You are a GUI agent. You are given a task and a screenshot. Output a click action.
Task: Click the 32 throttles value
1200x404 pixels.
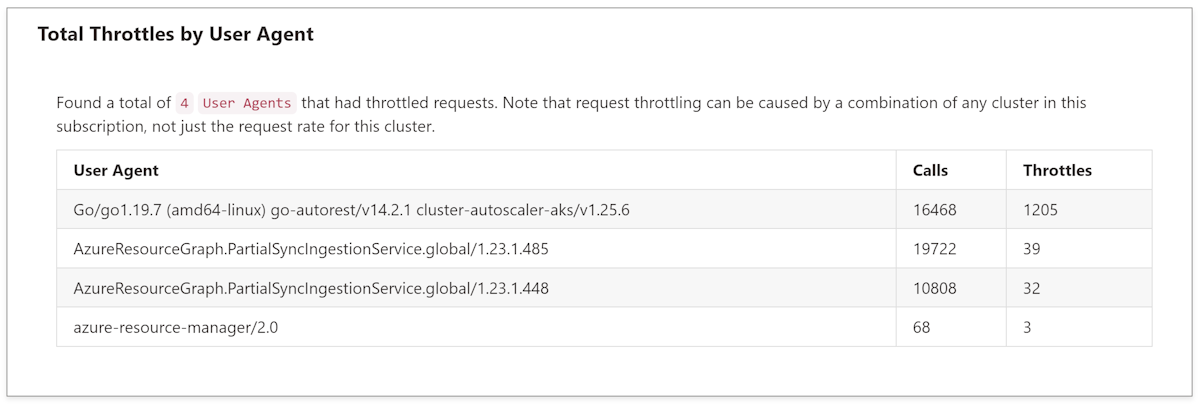click(x=1032, y=288)
